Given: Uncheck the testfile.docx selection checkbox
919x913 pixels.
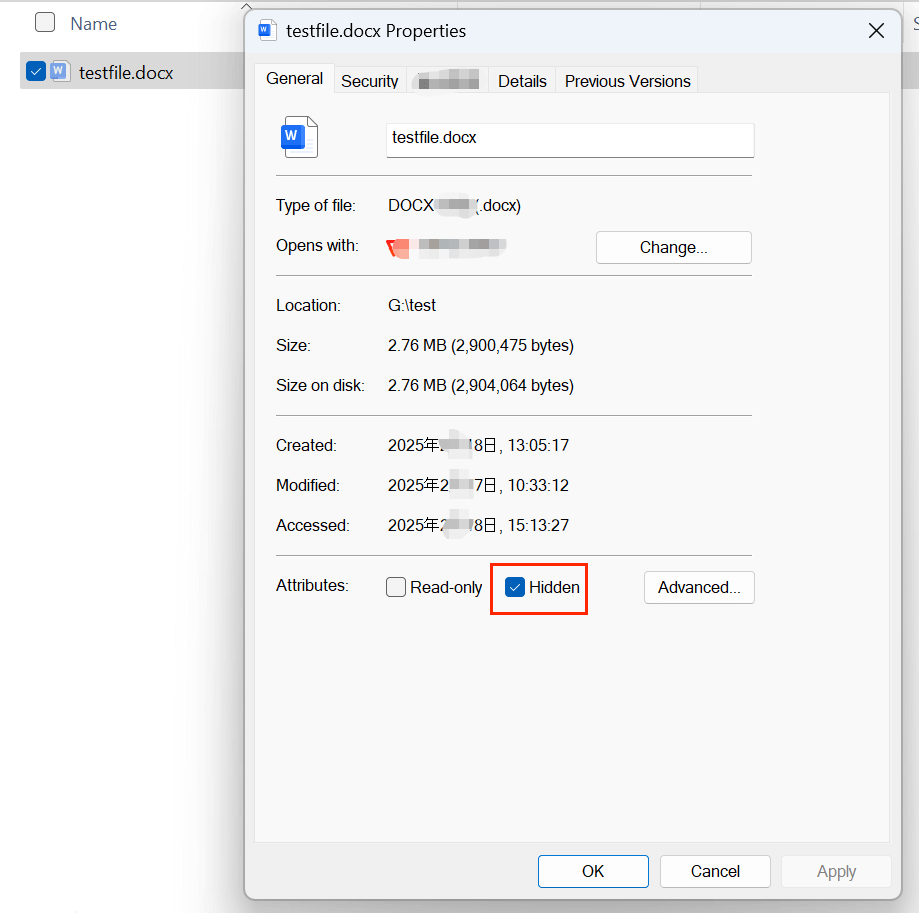Looking at the screenshot, I should [35, 71].
